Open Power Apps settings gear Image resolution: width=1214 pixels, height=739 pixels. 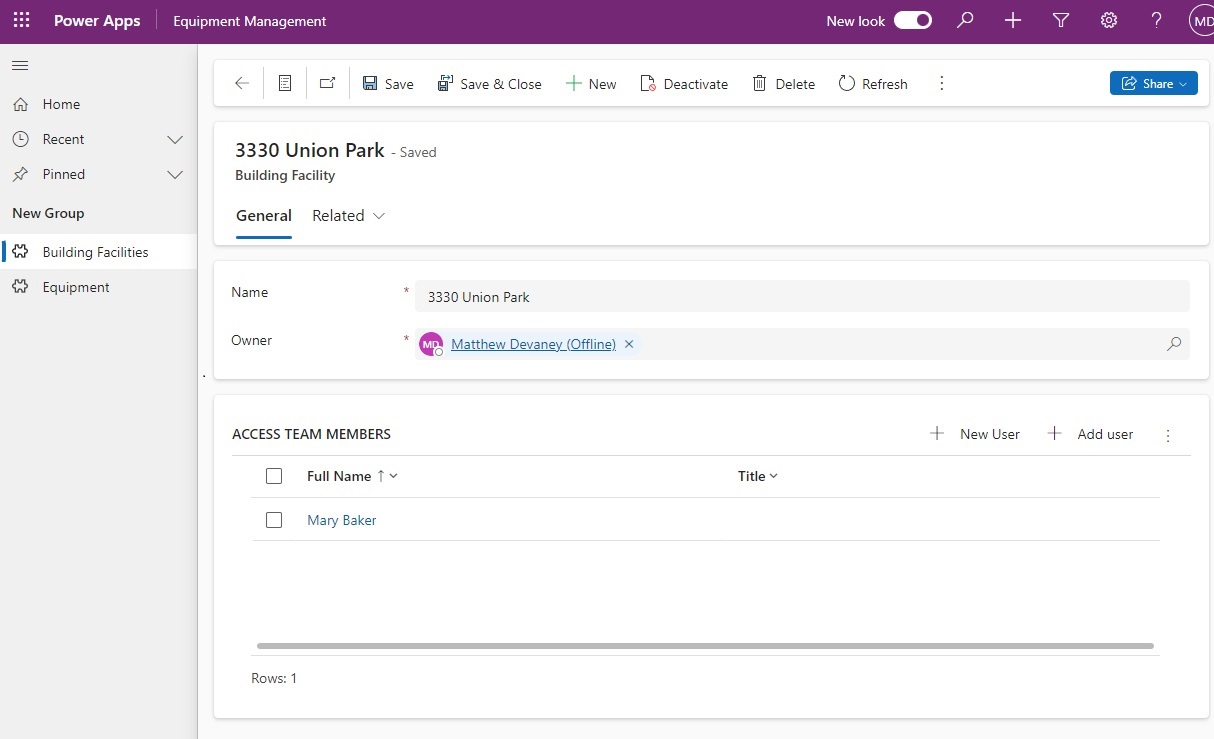click(x=1108, y=20)
